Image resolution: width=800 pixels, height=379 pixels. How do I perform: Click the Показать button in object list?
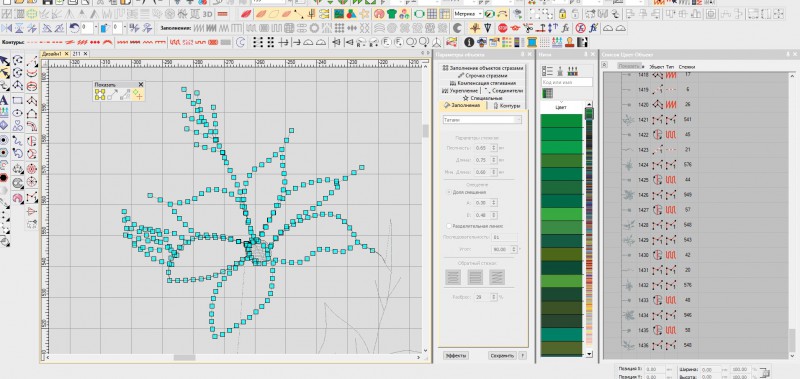(x=629, y=66)
